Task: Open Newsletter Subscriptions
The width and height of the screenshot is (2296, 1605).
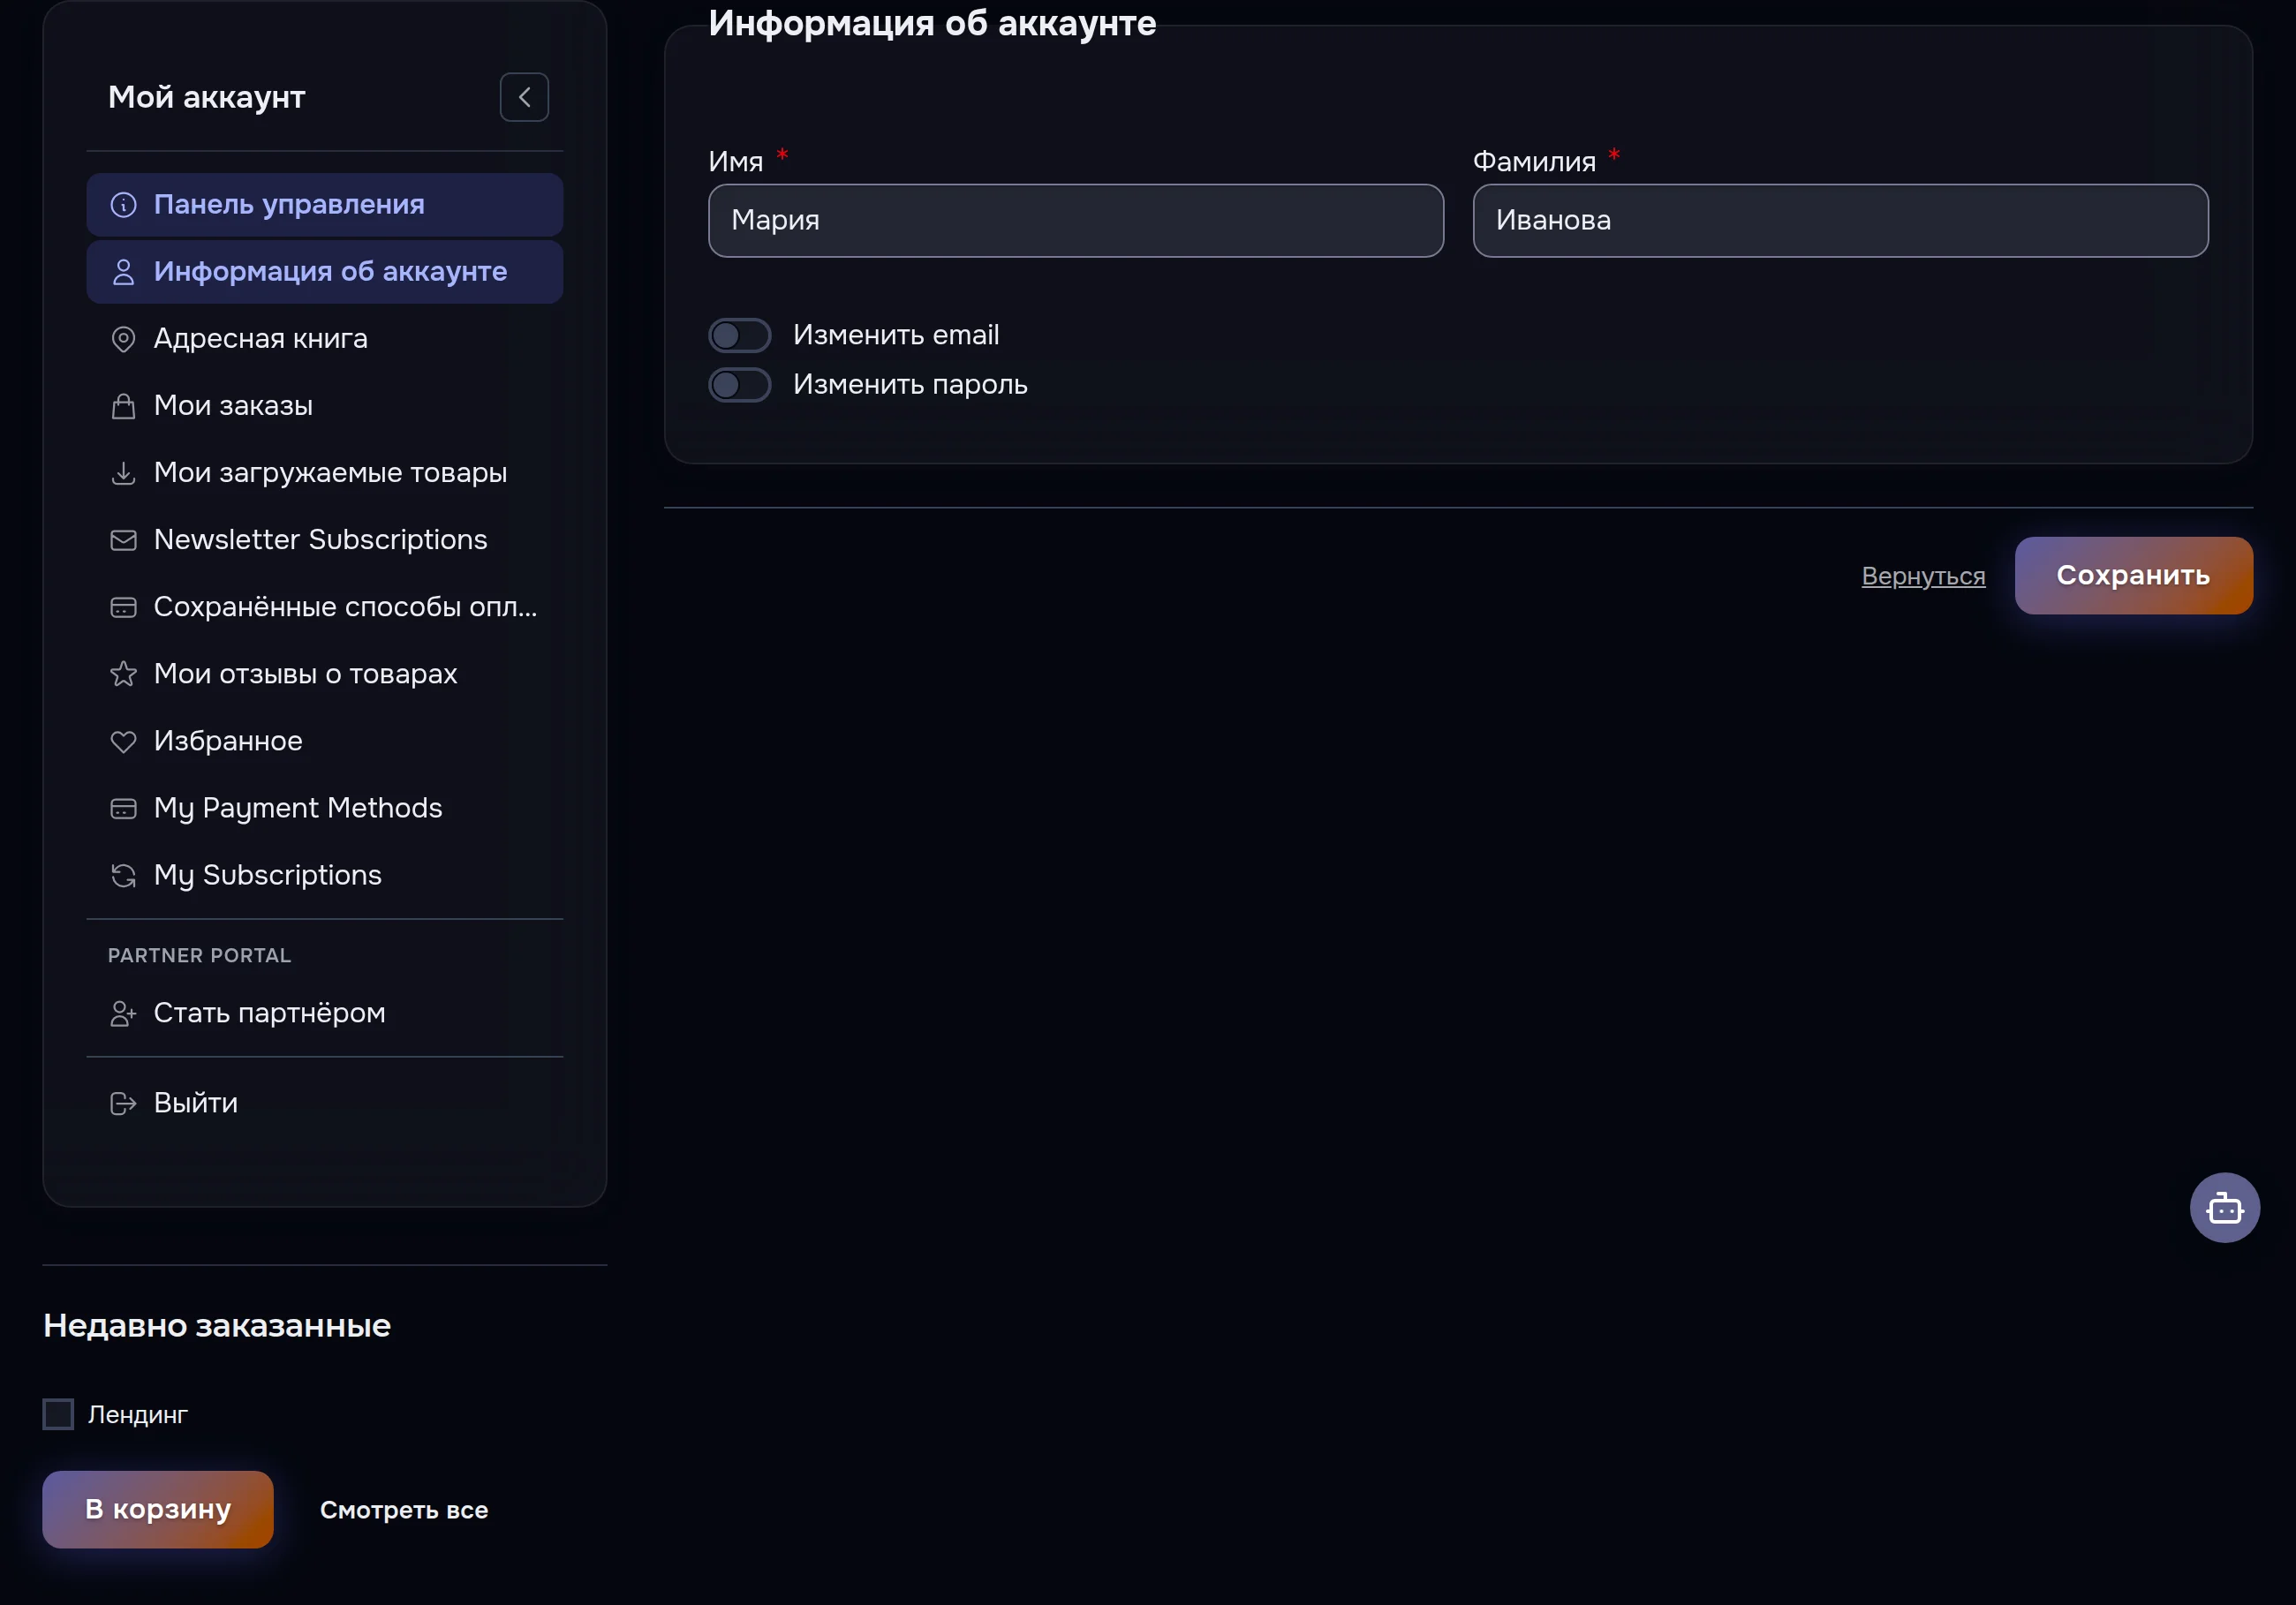Action: [325, 540]
